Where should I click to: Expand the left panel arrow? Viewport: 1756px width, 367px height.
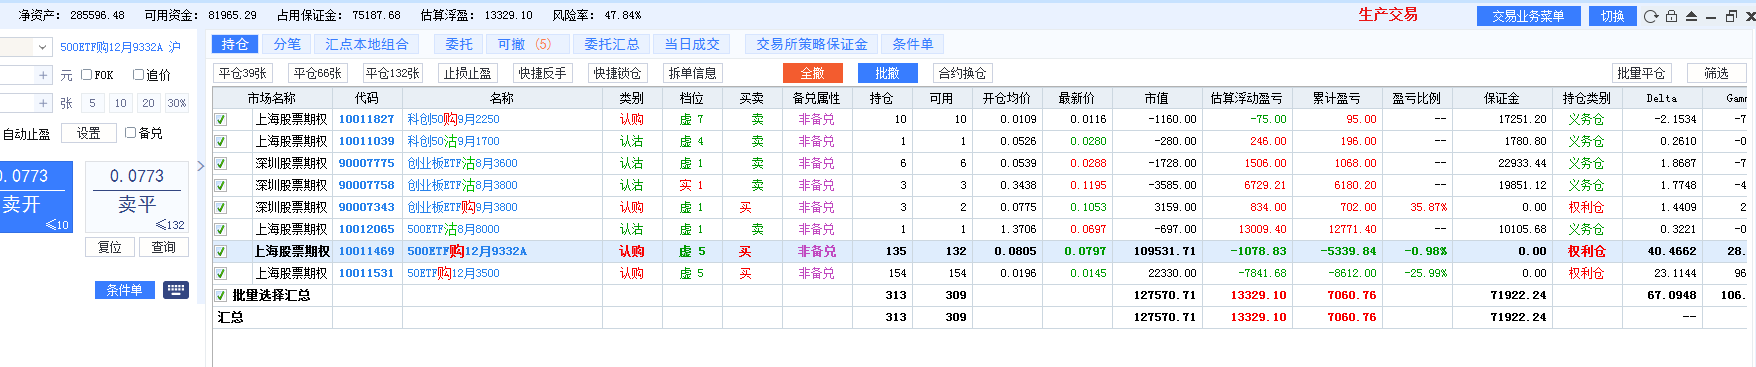click(x=200, y=166)
